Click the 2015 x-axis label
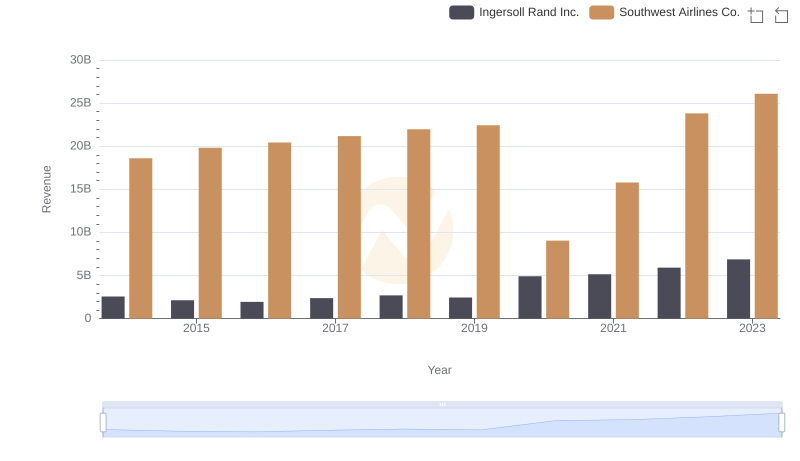Image resolution: width=800 pixels, height=461 pixels. click(x=196, y=328)
